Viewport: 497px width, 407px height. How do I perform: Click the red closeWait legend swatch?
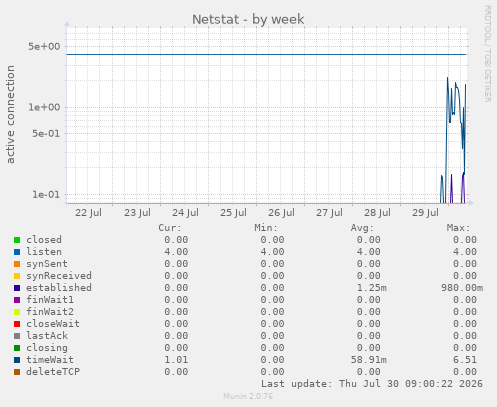tap(17, 324)
